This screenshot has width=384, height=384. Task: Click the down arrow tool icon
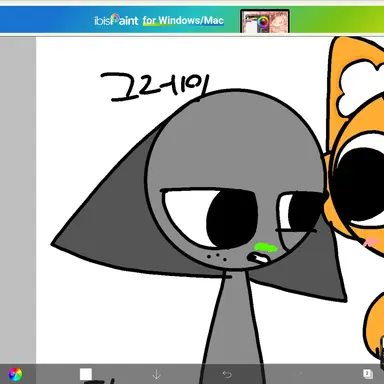[x=156, y=375]
